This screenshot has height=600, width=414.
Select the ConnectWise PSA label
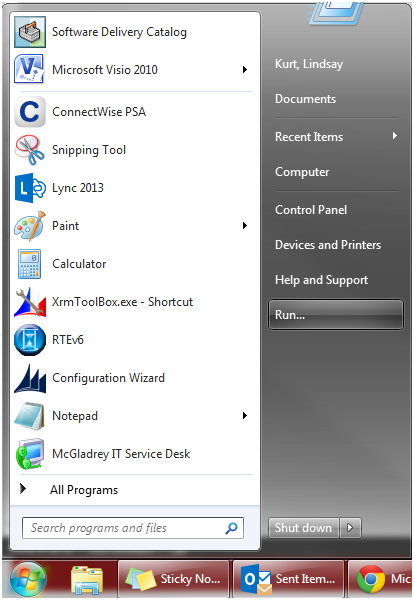99,112
